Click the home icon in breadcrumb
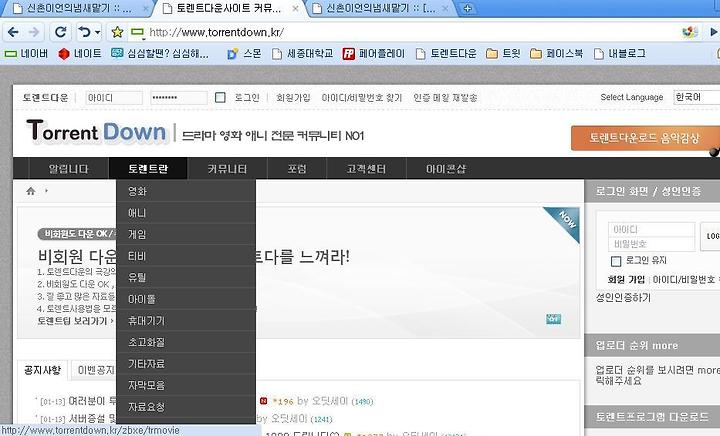 [31, 191]
